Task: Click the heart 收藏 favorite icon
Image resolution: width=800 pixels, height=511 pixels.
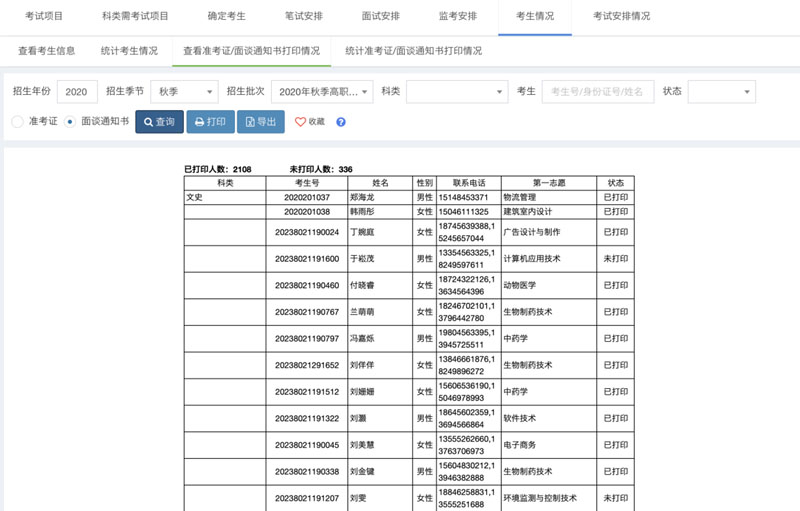Action: pos(299,122)
